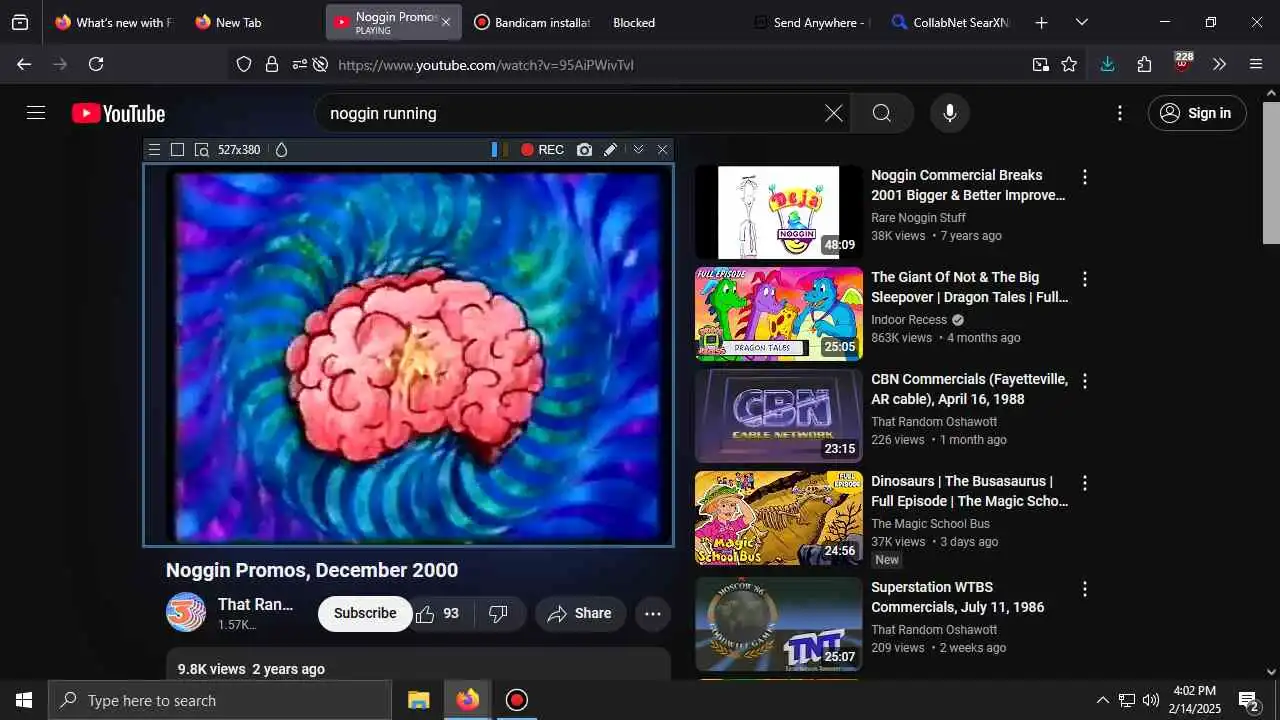
Task: Close the Noggin Promos browser tab
Action: coord(446,22)
